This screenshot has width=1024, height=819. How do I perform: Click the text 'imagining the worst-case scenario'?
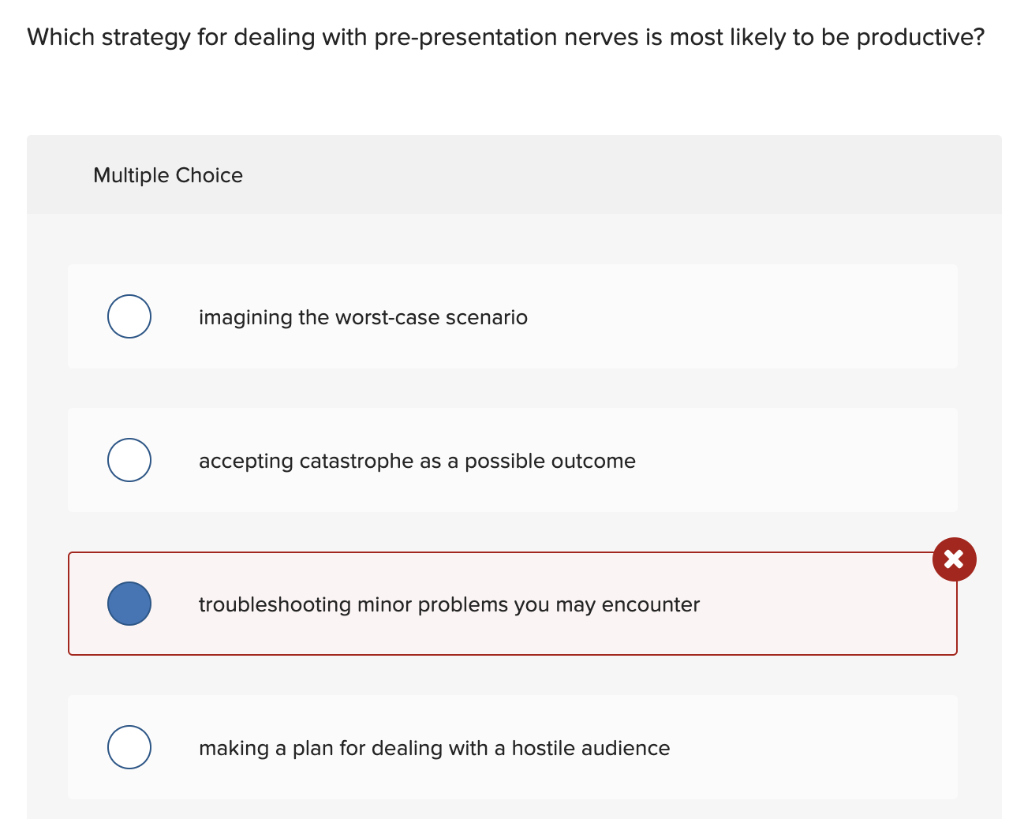coord(364,317)
